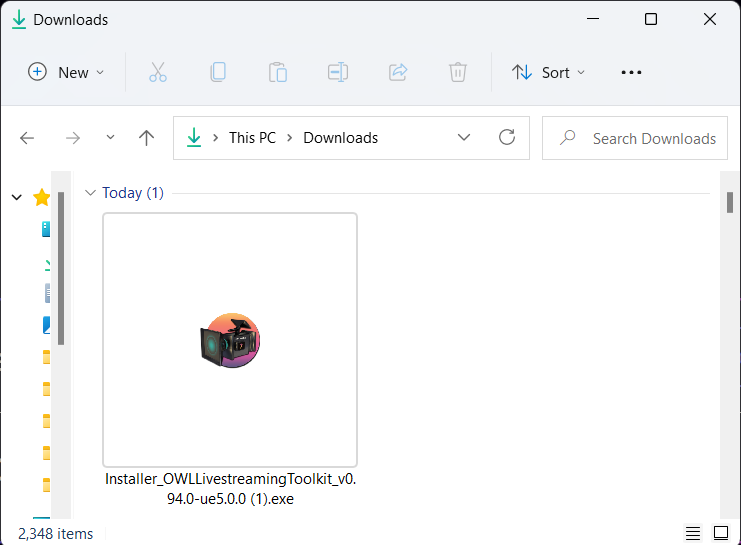Go forward with the right arrow

point(73,138)
